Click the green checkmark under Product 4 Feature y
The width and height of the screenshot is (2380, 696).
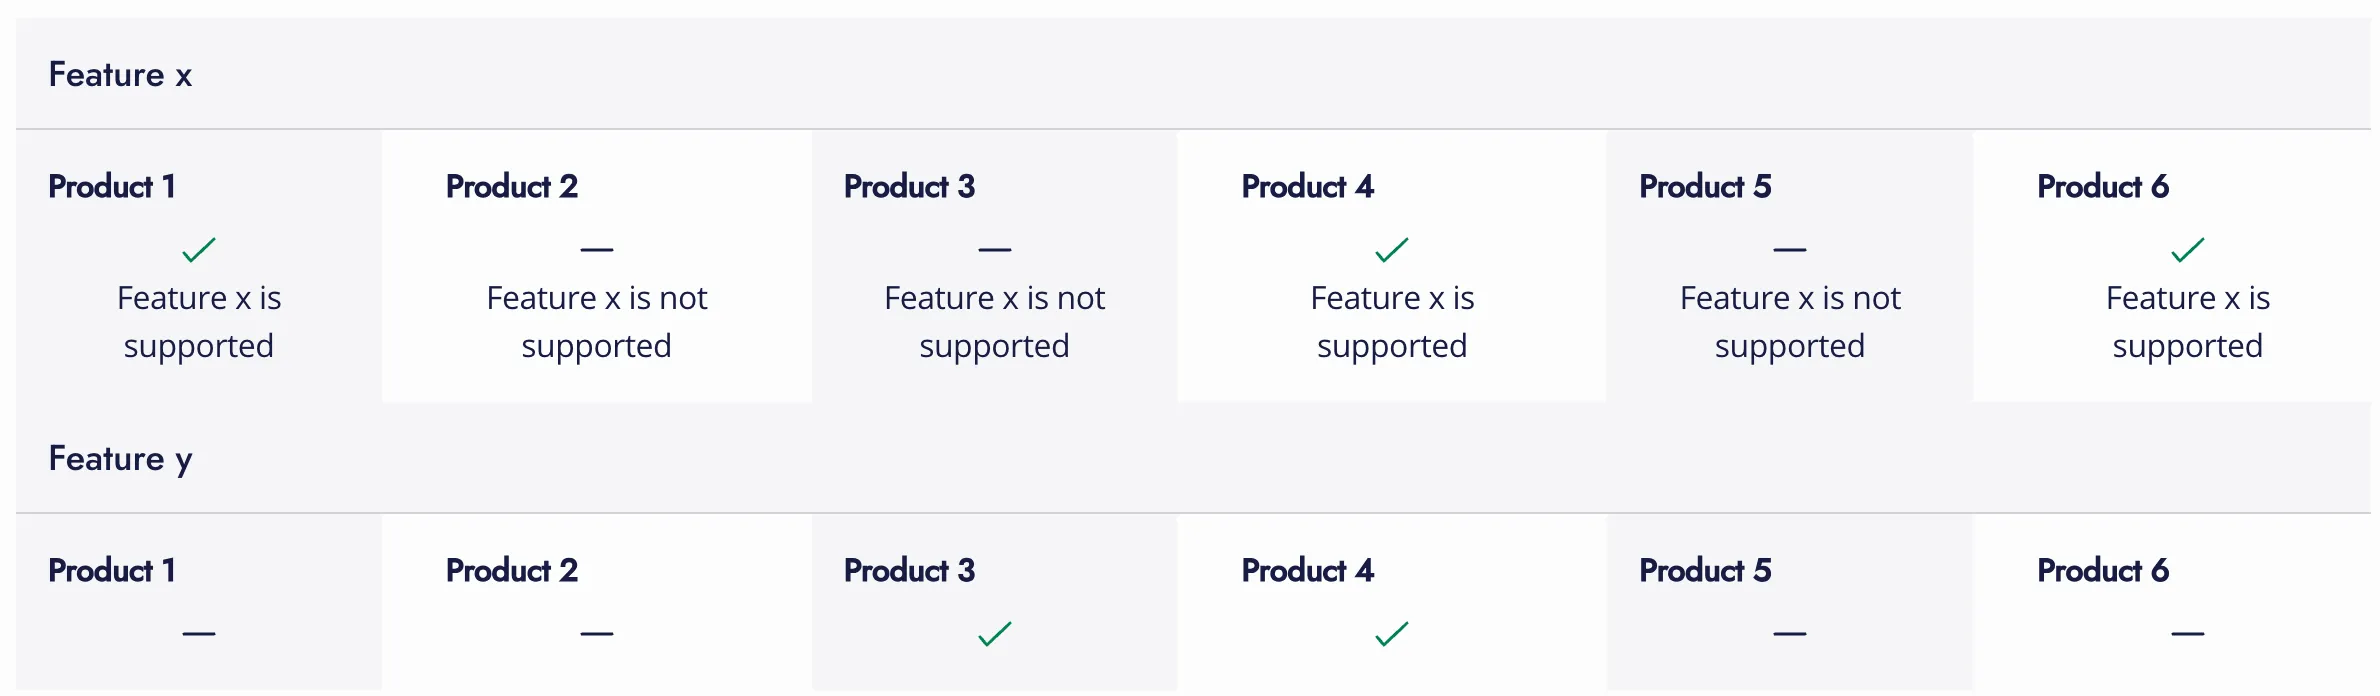(x=1392, y=633)
